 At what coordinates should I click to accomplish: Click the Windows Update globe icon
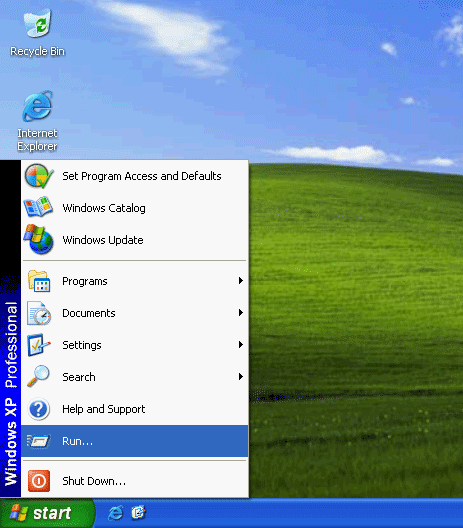point(38,239)
